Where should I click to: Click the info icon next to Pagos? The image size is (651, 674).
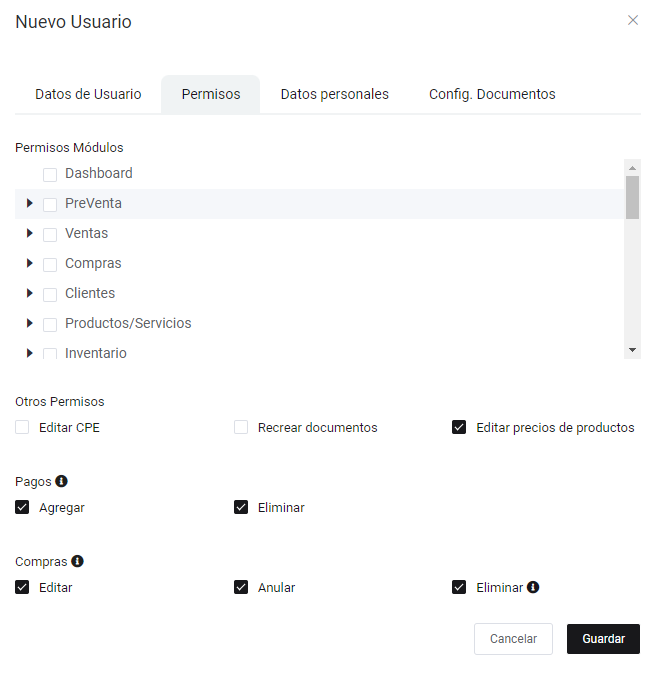[62, 481]
